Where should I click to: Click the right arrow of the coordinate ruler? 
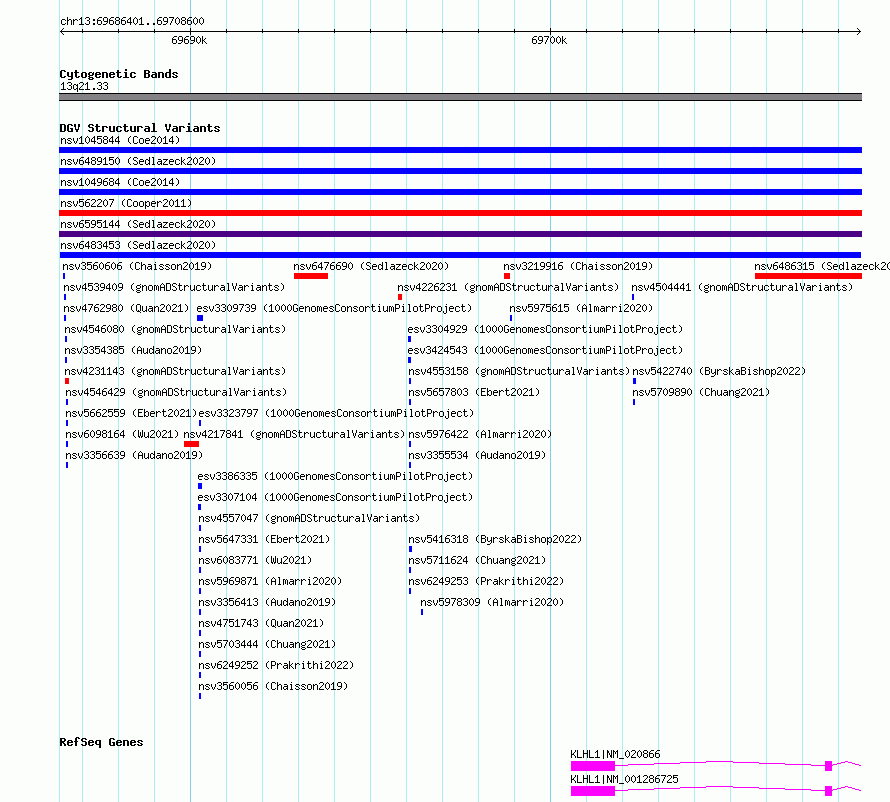click(859, 31)
